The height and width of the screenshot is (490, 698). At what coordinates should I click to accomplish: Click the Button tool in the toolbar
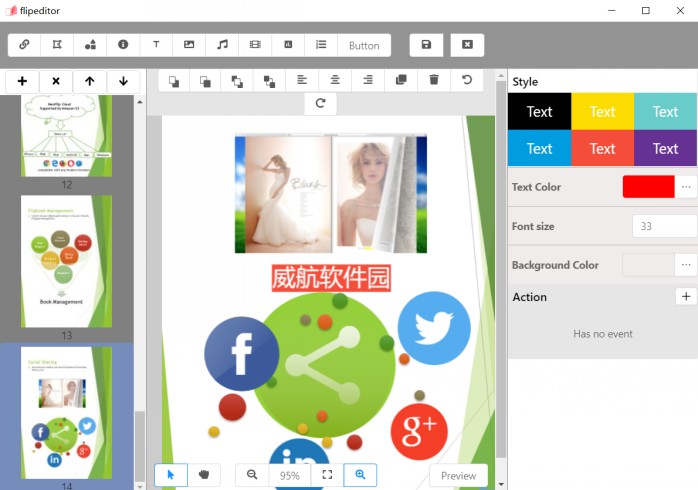tap(364, 45)
